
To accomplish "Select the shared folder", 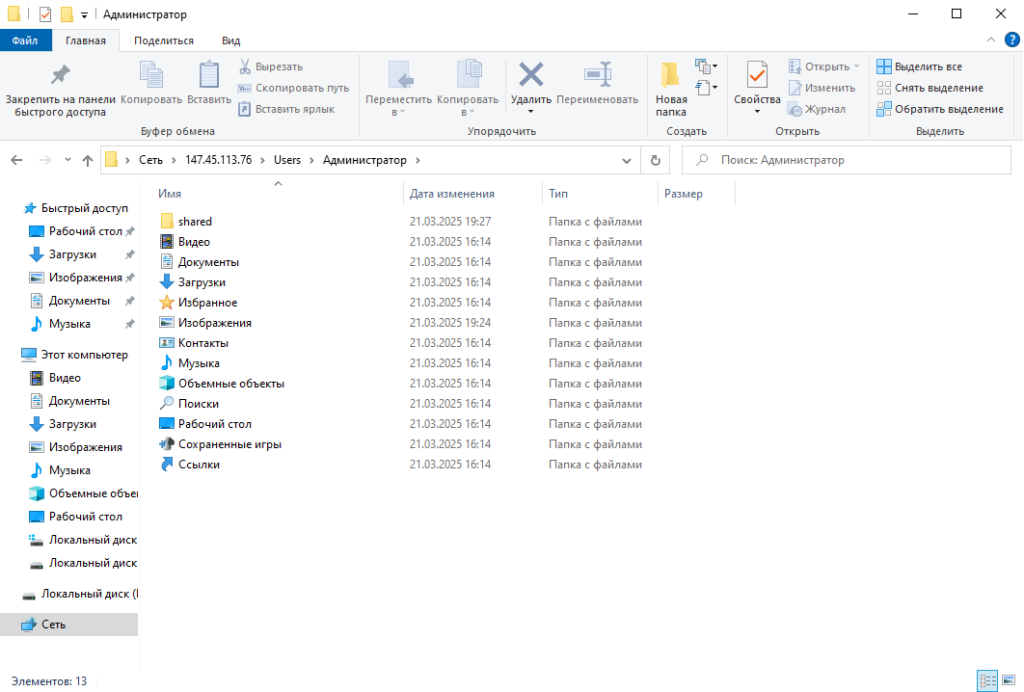I will click(x=195, y=222).
